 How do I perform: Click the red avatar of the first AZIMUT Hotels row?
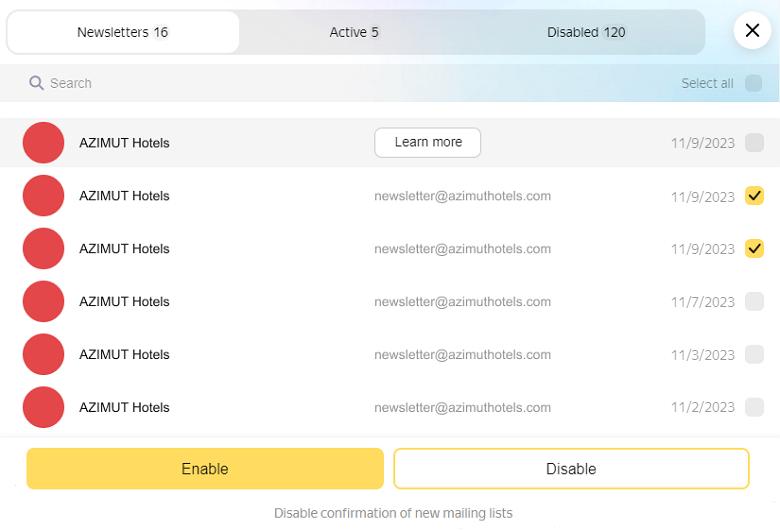point(43,143)
